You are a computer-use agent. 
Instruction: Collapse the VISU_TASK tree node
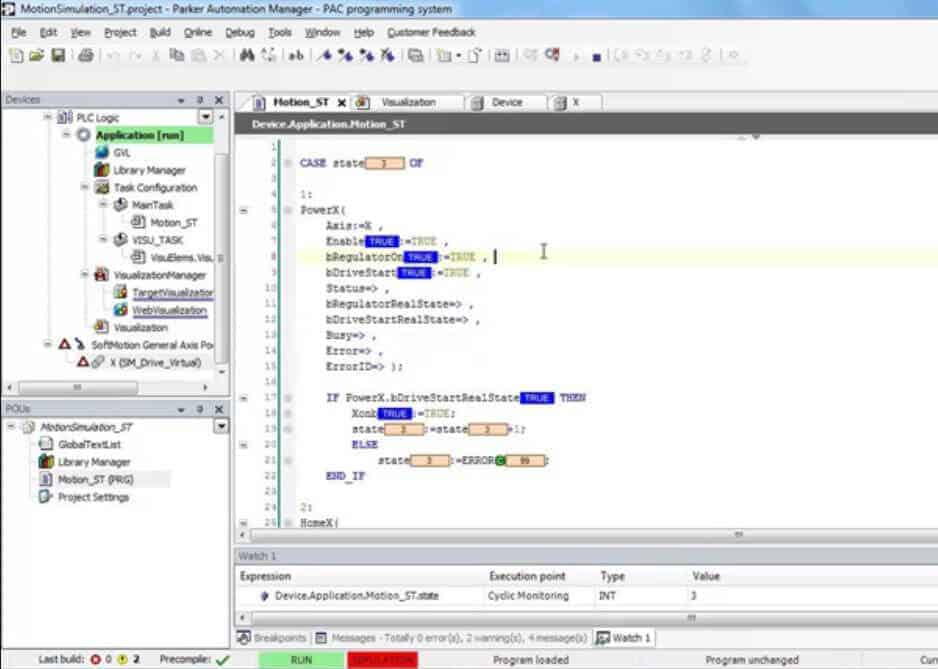click(103, 239)
